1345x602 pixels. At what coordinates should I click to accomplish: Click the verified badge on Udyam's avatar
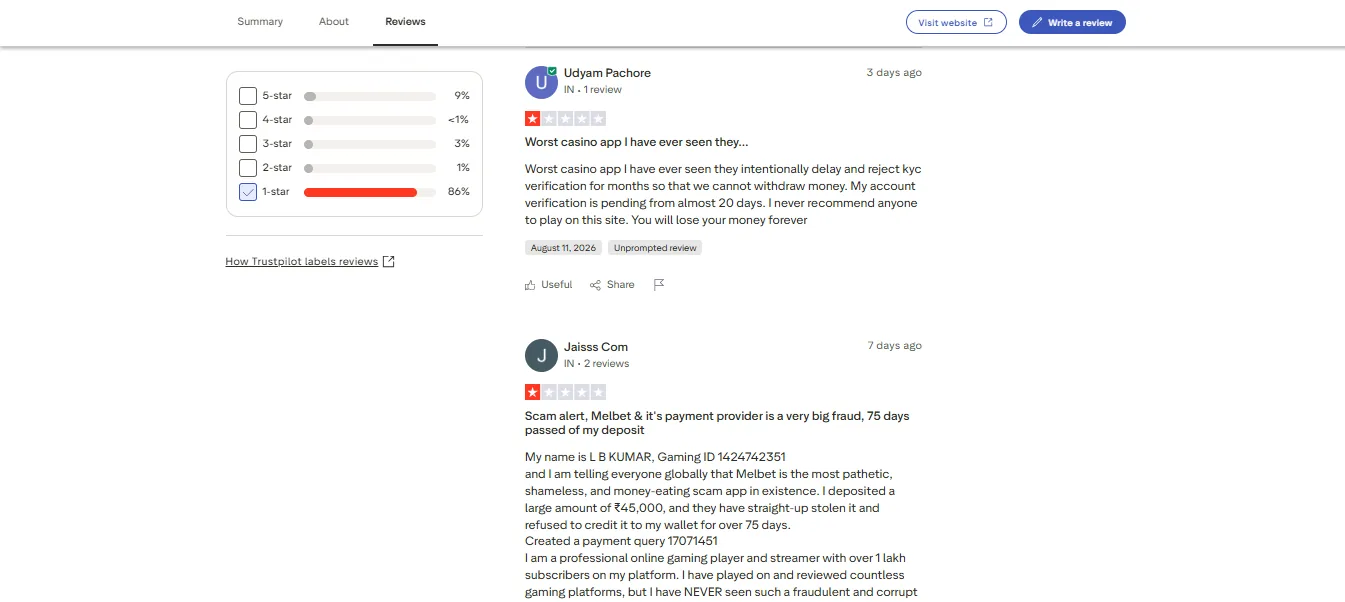552,71
